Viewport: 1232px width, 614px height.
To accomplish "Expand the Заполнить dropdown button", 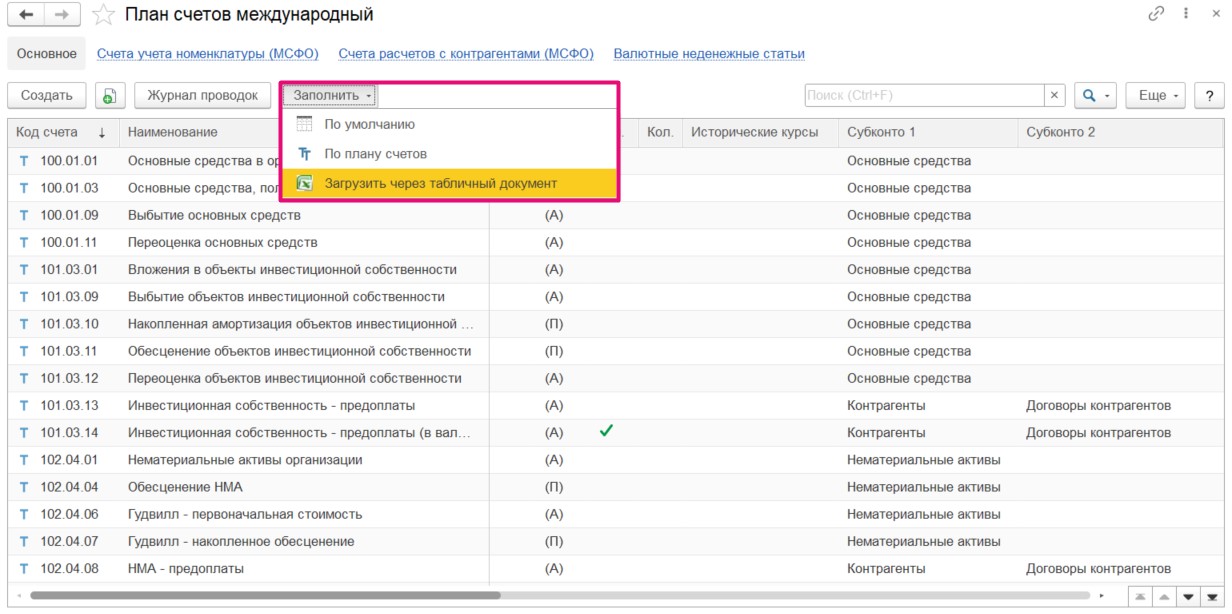I will pos(332,96).
